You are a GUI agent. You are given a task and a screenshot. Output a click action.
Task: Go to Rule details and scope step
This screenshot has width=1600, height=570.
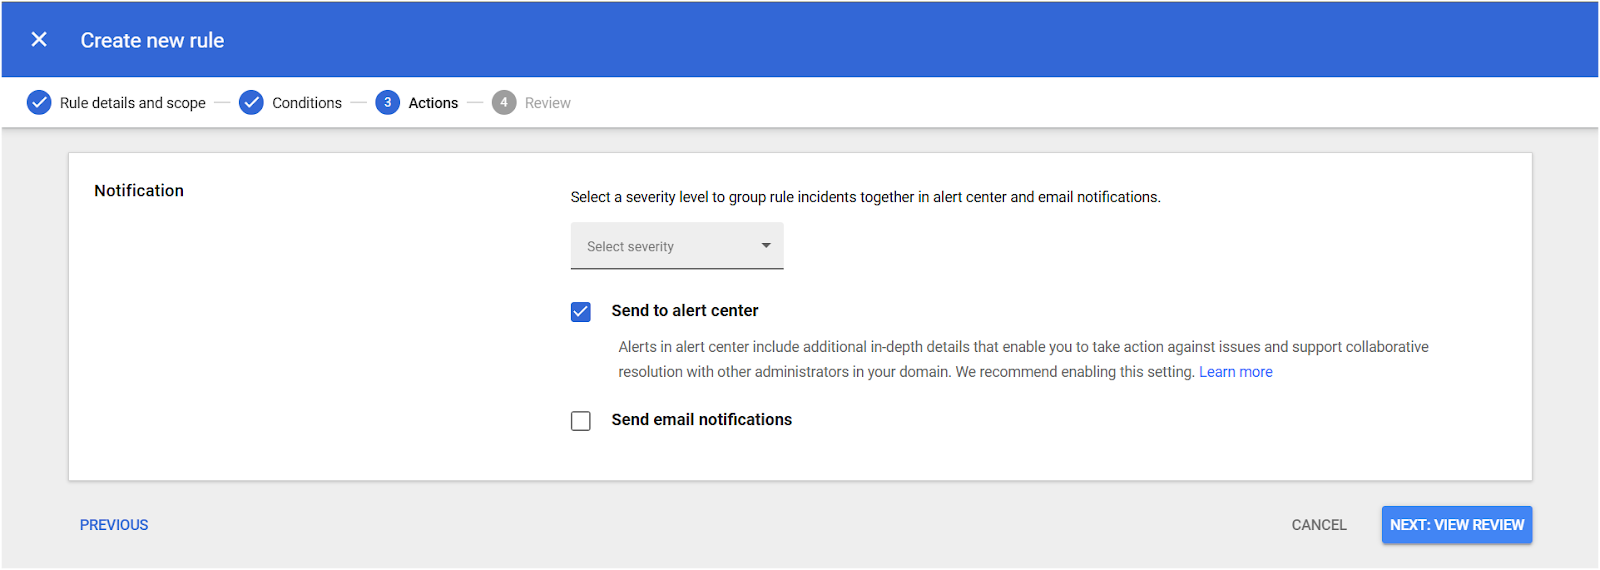[x=132, y=103]
